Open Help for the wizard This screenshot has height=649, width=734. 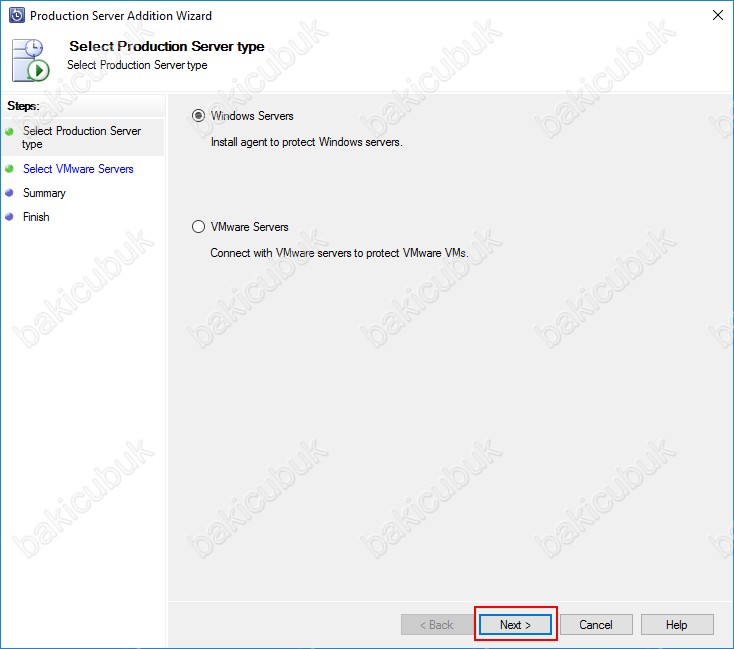[677, 625]
